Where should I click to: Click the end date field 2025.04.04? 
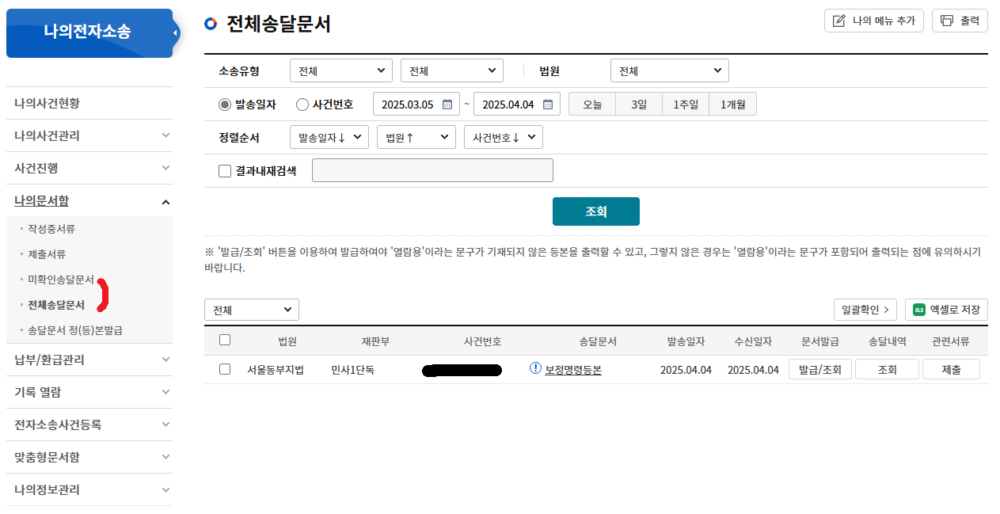click(517, 105)
